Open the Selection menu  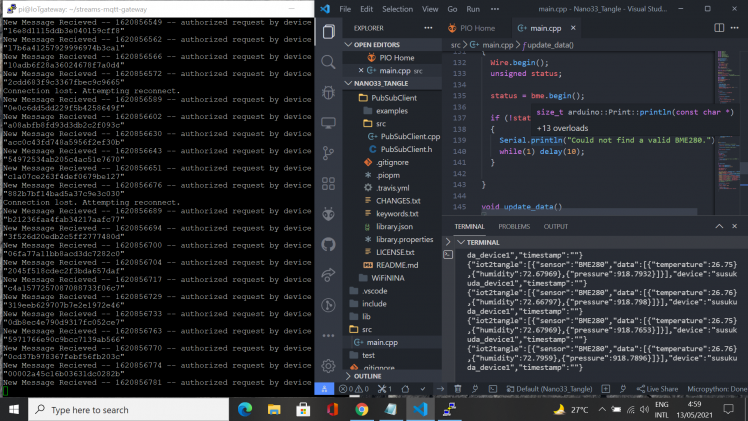pyautogui.click(x=396, y=9)
